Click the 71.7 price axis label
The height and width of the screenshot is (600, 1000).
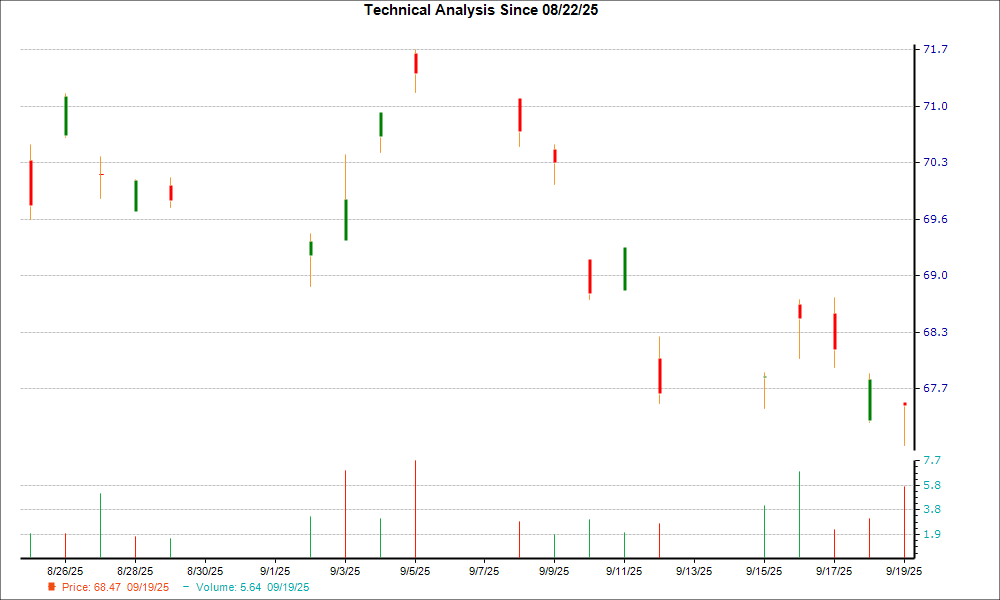click(x=935, y=49)
